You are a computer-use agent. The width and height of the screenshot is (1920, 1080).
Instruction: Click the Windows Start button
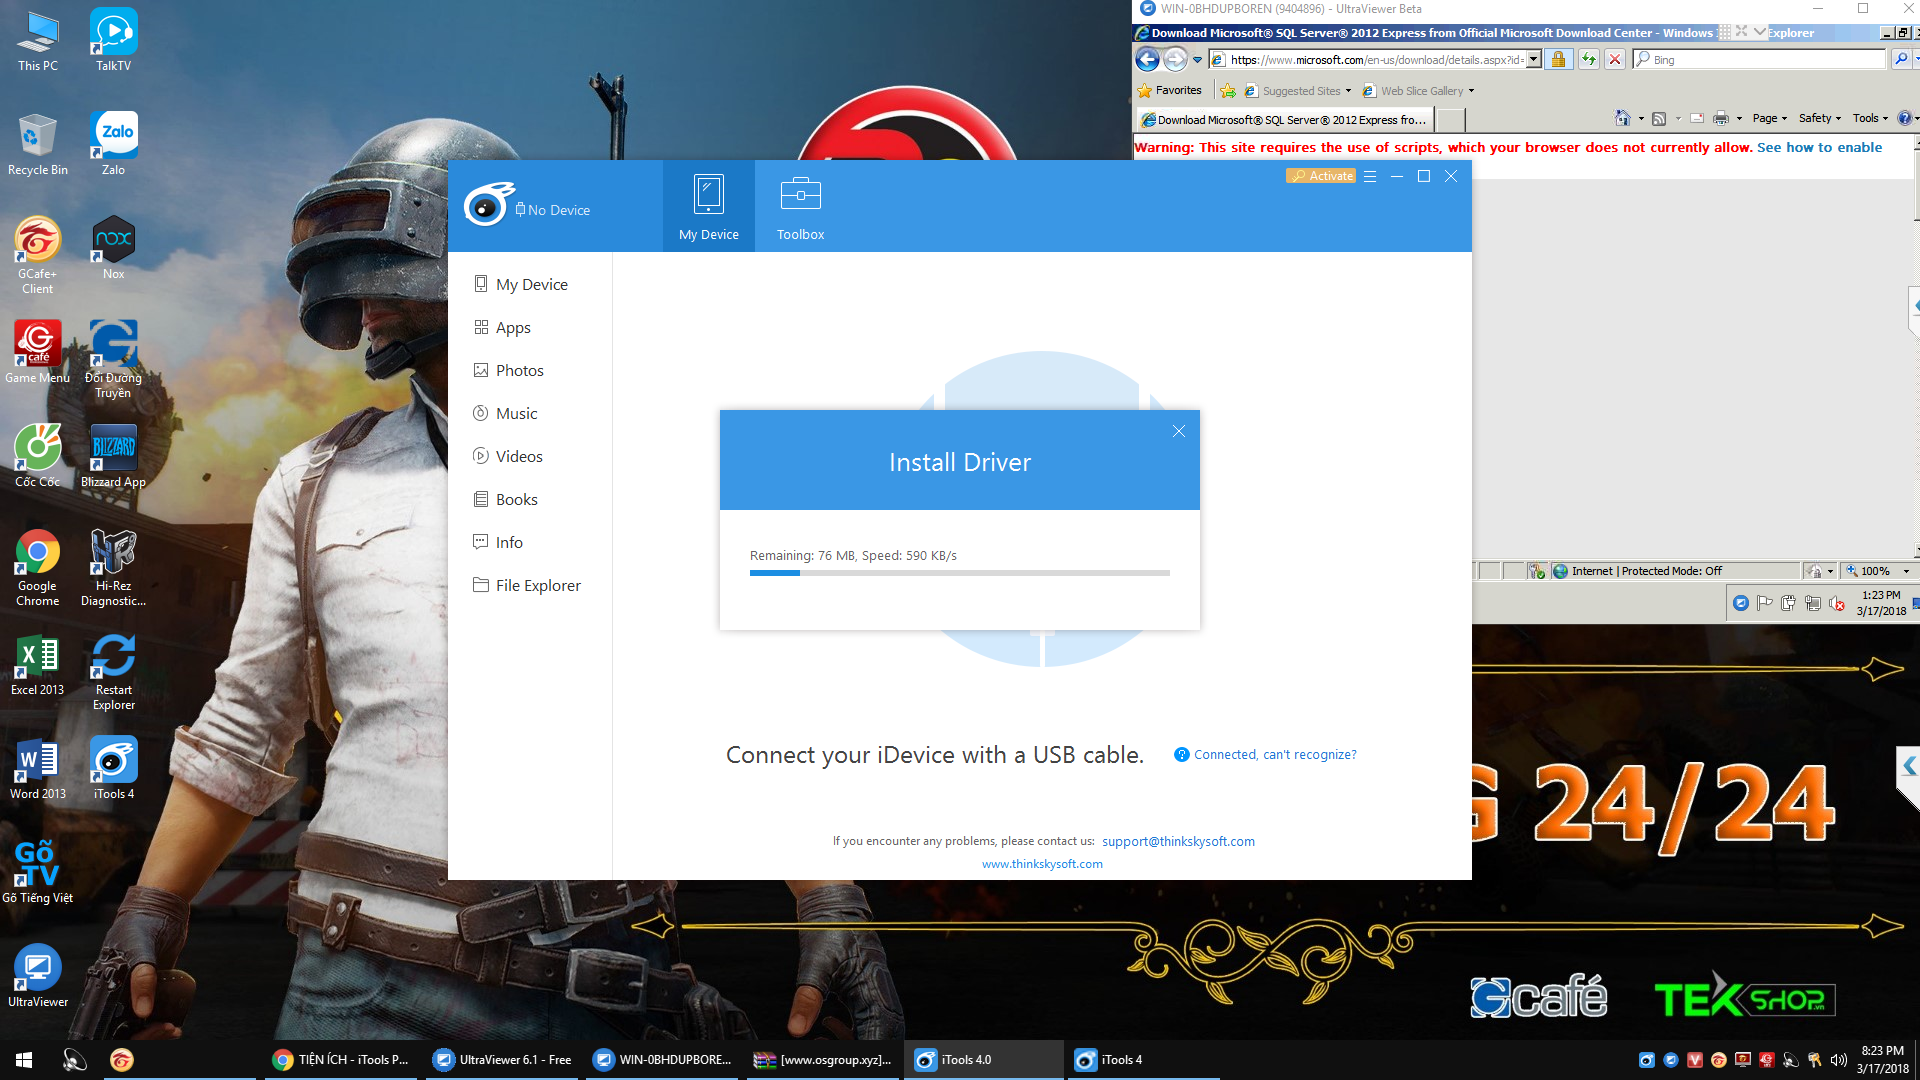point(24,1060)
